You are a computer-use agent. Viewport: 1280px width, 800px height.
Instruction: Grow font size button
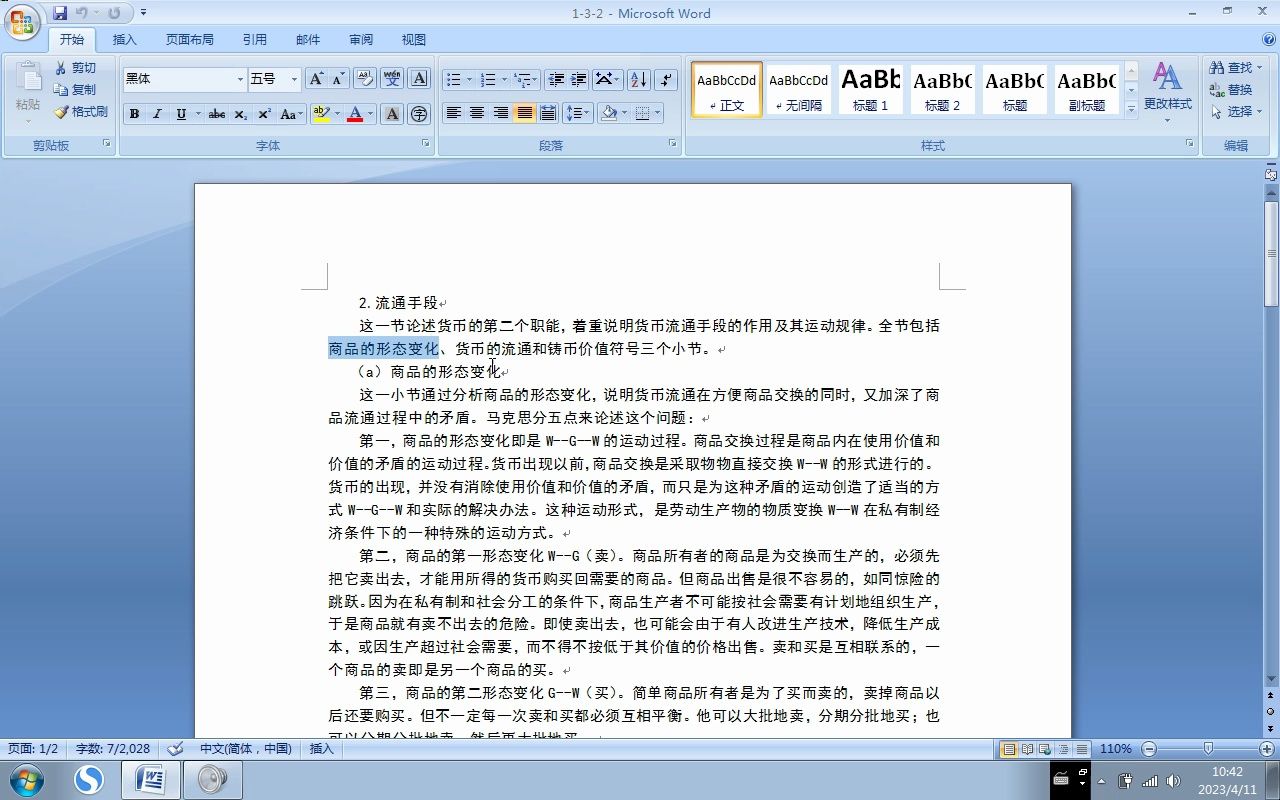pyautogui.click(x=316, y=79)
